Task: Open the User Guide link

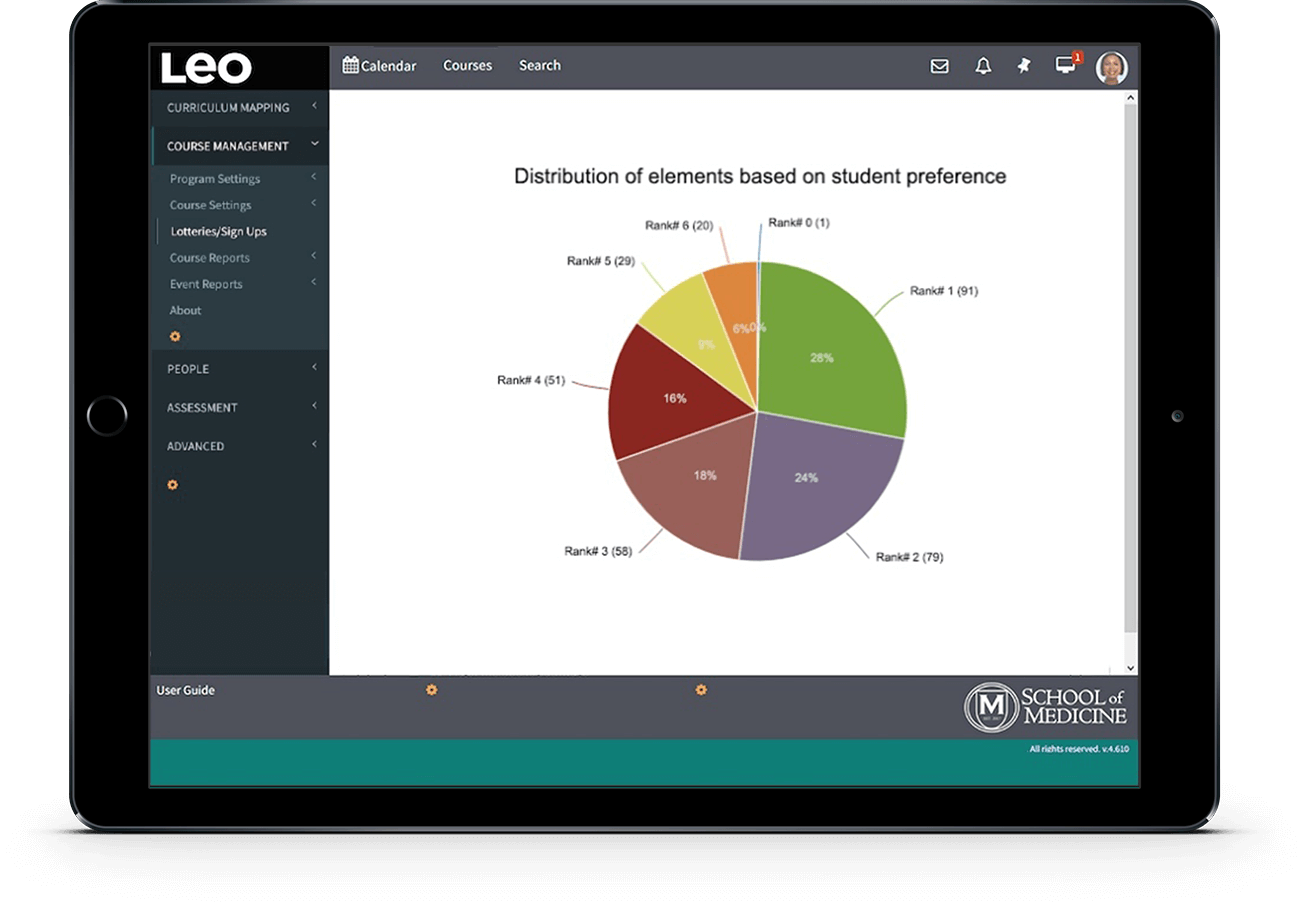Action: 185,690
